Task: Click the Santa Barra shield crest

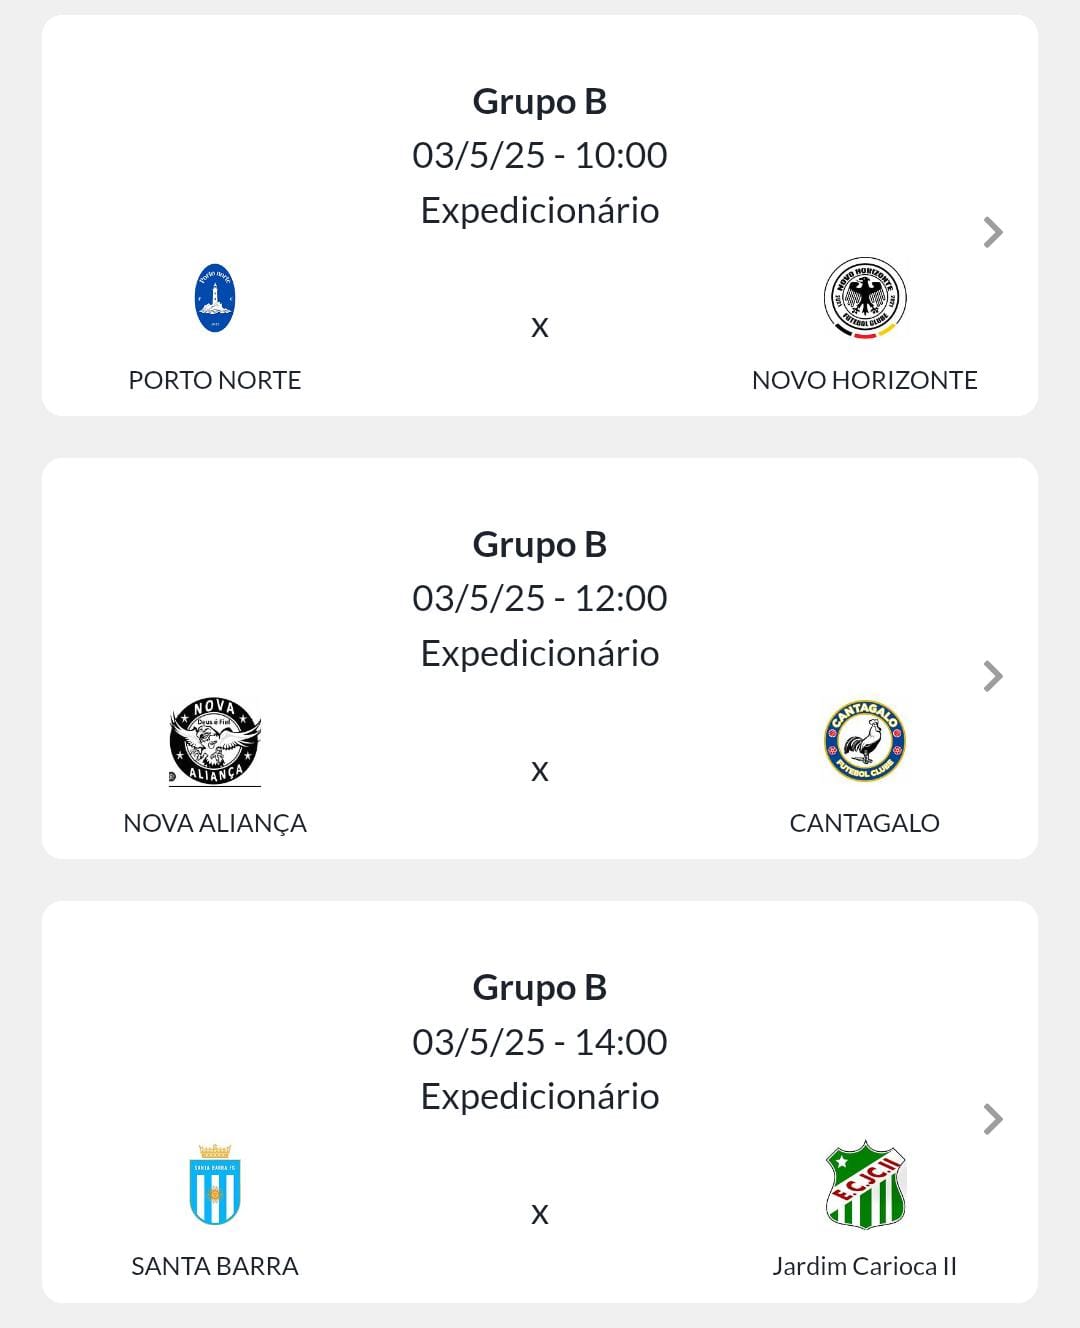Action: pos(215,1185)
